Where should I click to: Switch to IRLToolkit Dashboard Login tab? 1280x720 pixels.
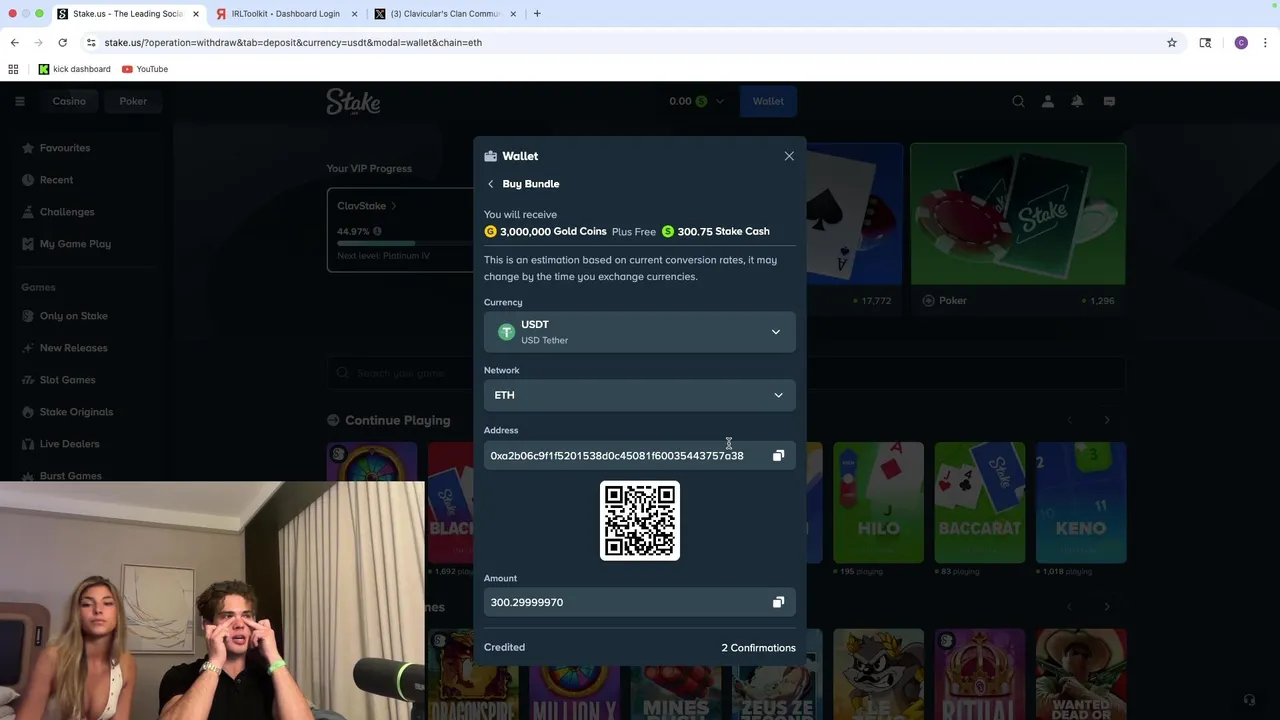(285, 14)
